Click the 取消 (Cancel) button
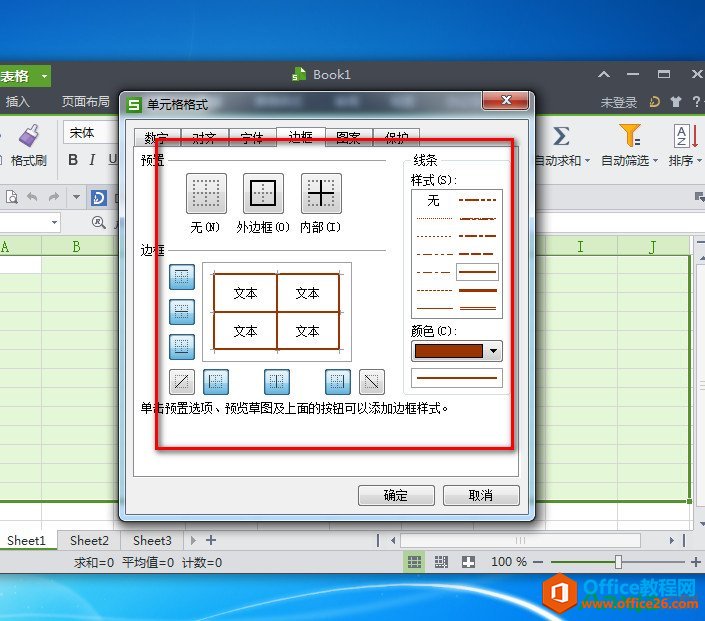 point(481,495)
